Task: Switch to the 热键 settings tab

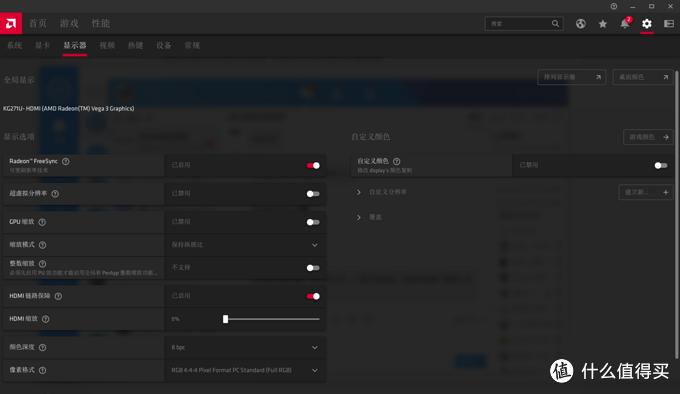Action: click(135, 45)
